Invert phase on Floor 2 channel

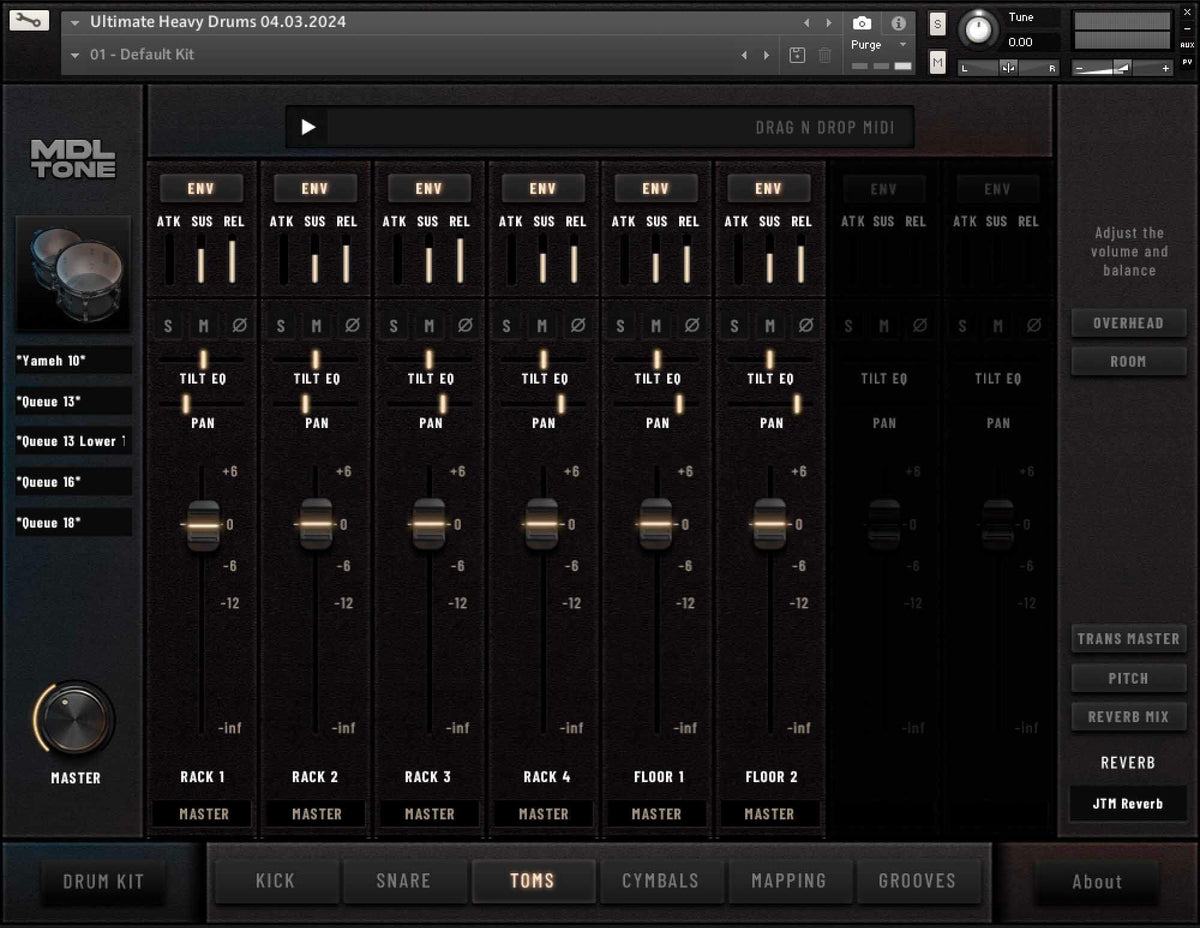(x=806, y=326)
